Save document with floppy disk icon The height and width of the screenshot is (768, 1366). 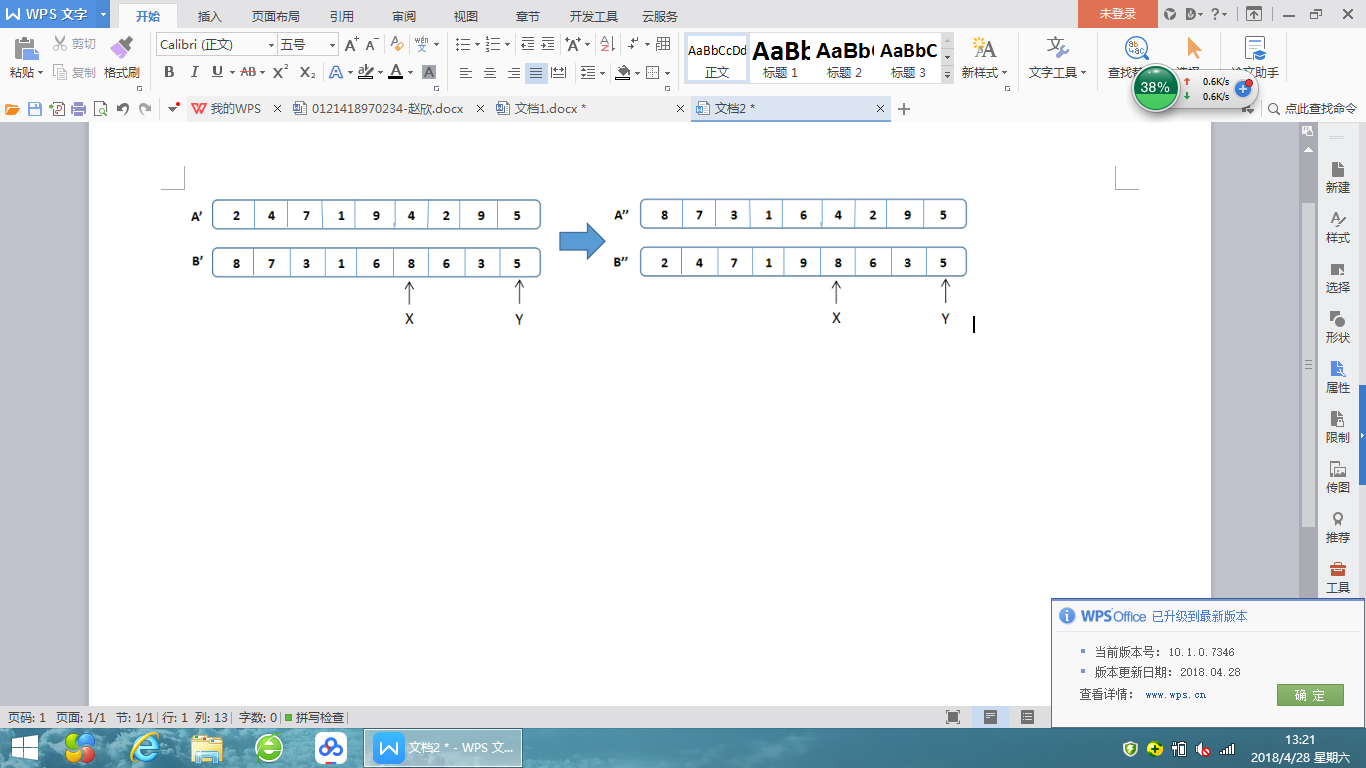35,109
